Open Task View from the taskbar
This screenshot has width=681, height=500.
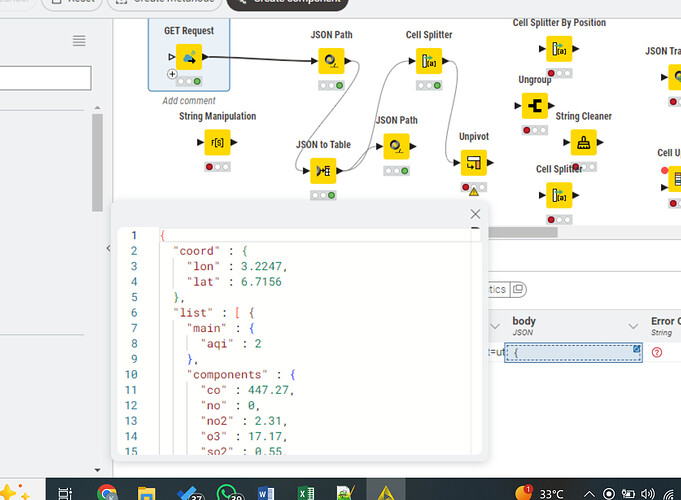[65, 493]
